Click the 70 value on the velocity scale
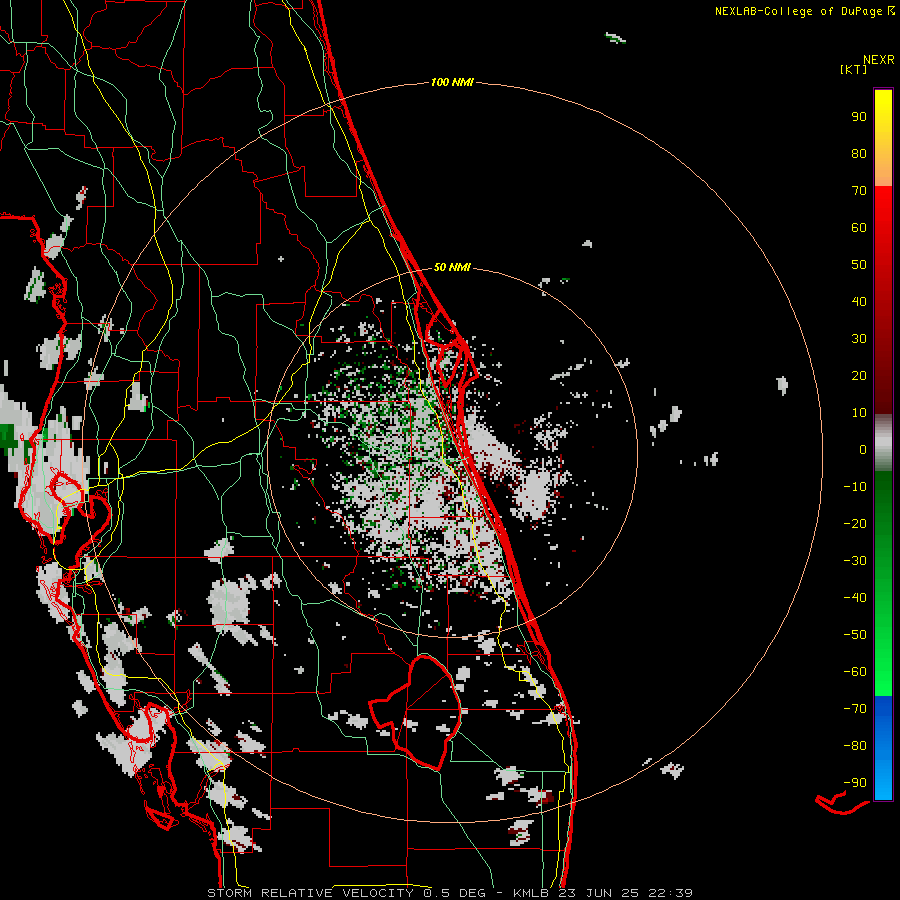Image resolution: width=900 pixels, height=900 pixels. pyautogui.click(x=859, y=191)
